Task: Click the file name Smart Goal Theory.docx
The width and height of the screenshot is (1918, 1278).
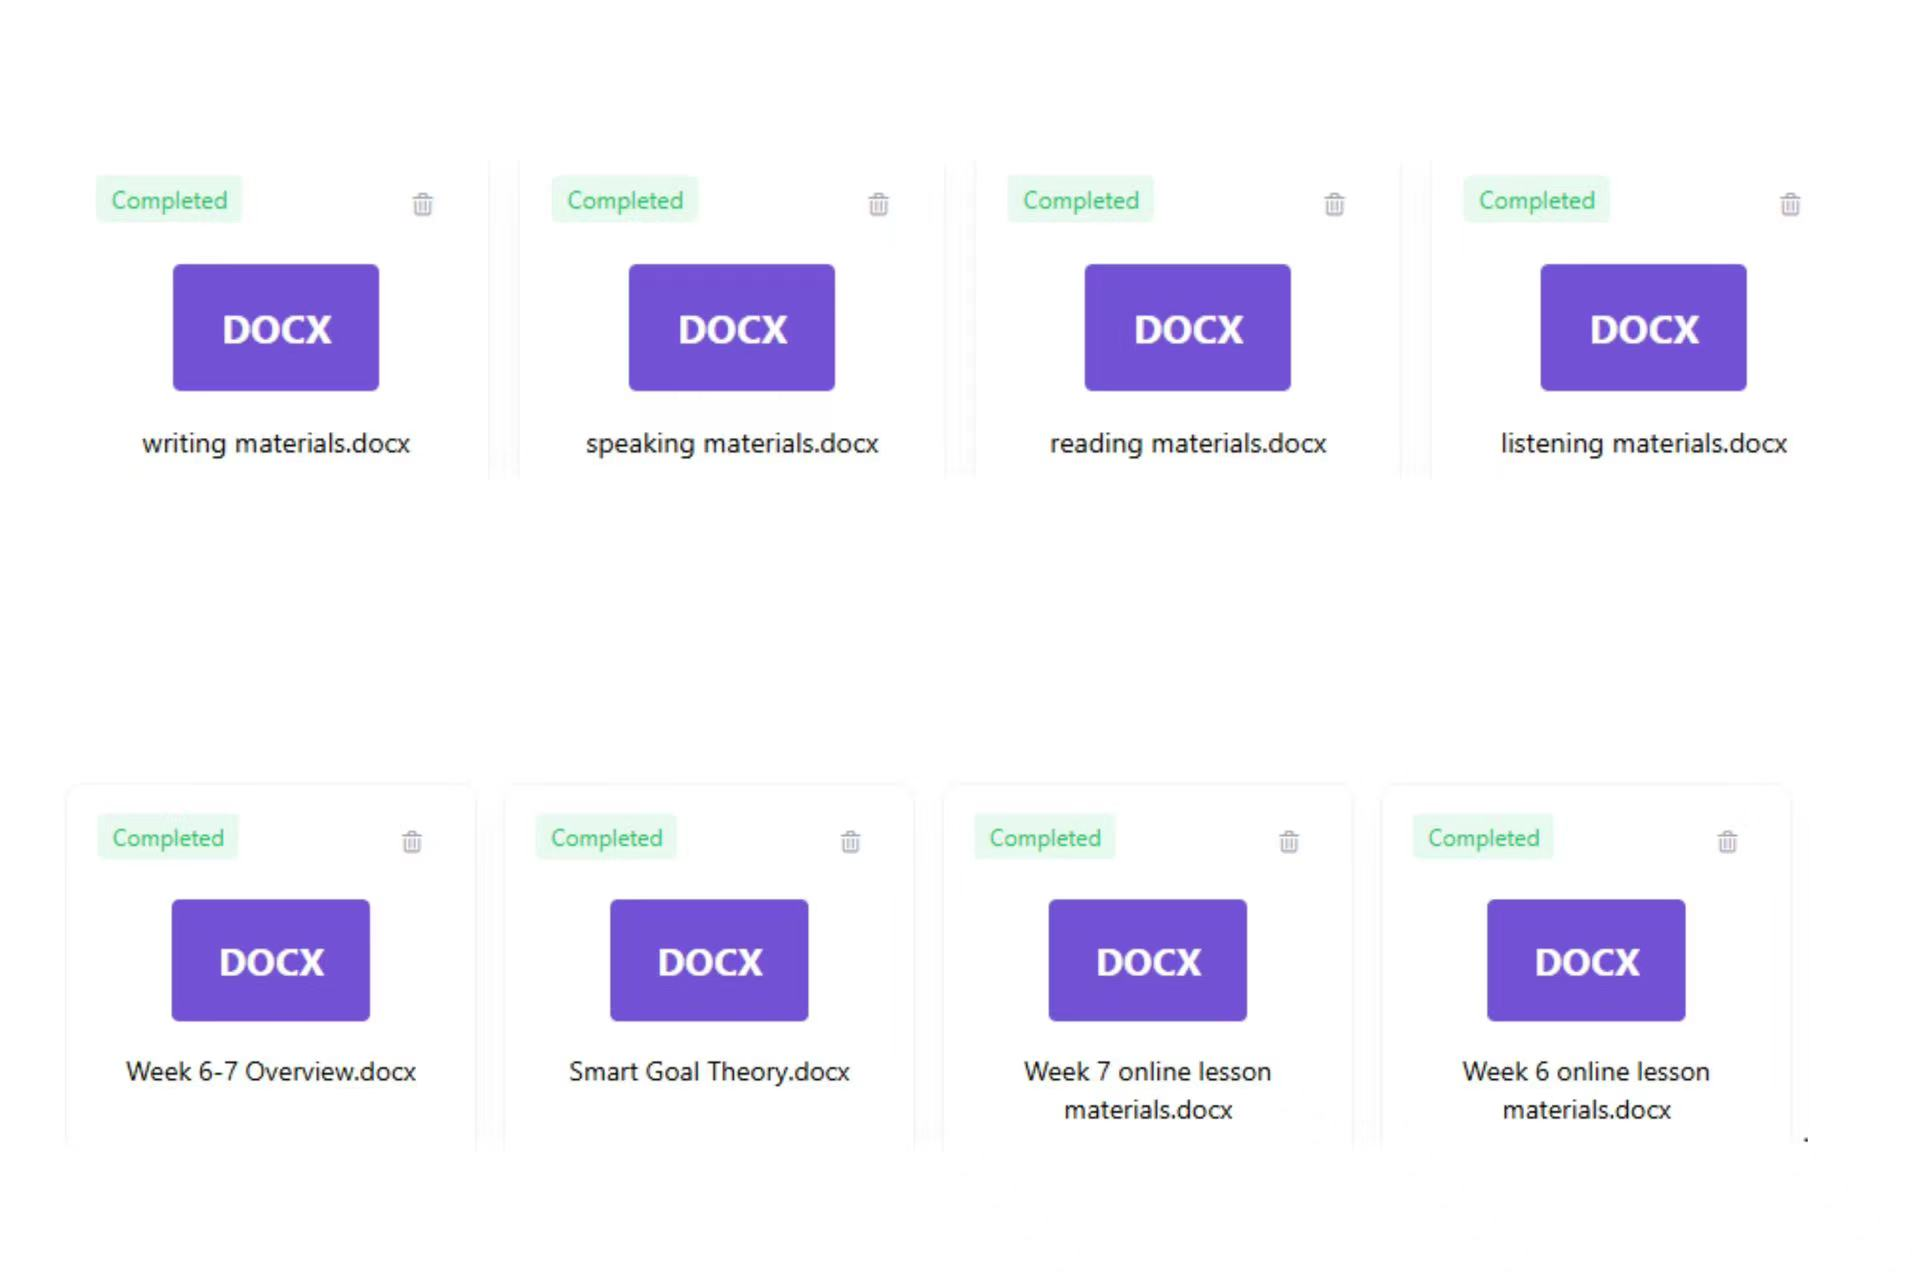Action: tap(710, 1071)
